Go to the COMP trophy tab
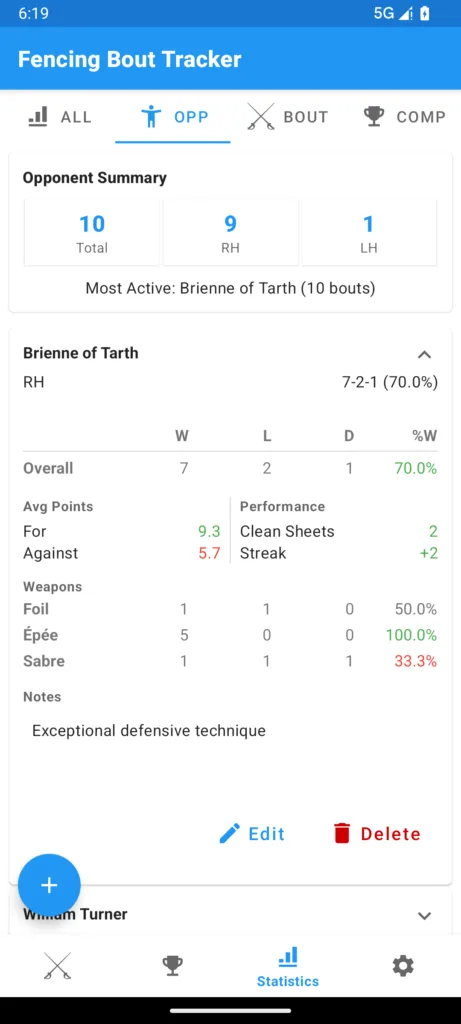This screenshot has width=461, height=1024. [x=404, y=117]
